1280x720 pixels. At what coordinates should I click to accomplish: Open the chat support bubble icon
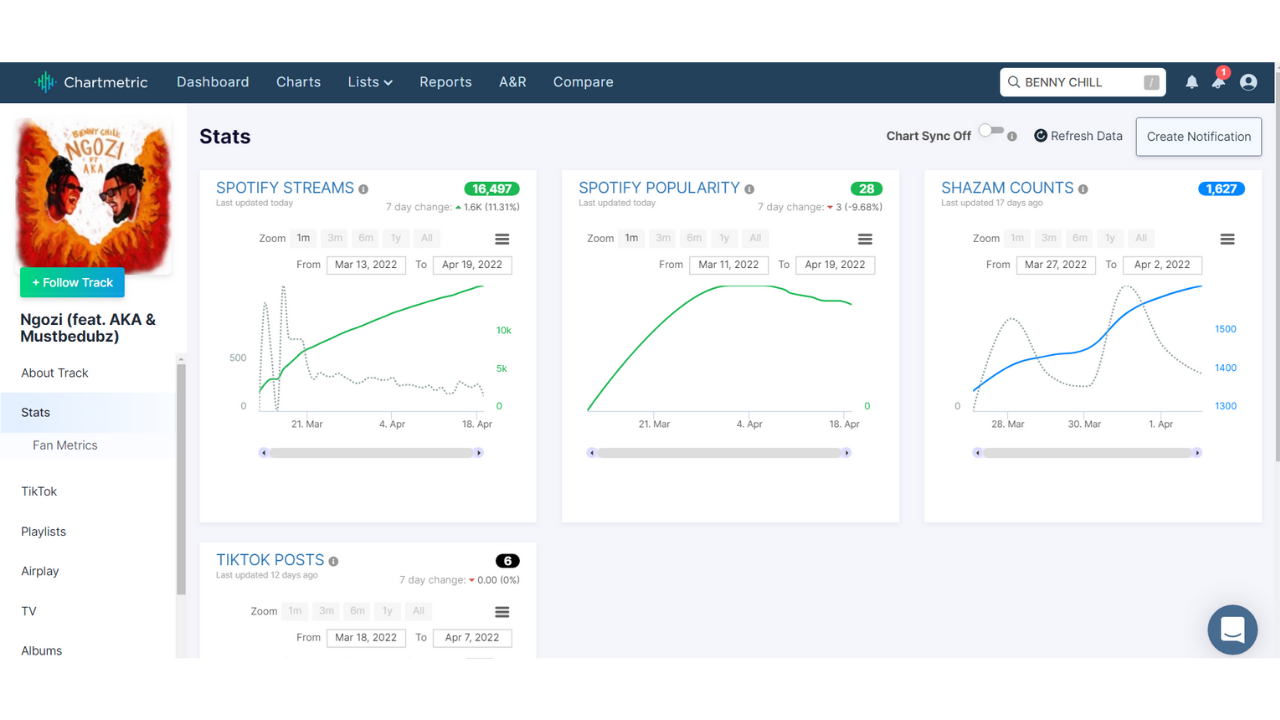click(1232, 630)
